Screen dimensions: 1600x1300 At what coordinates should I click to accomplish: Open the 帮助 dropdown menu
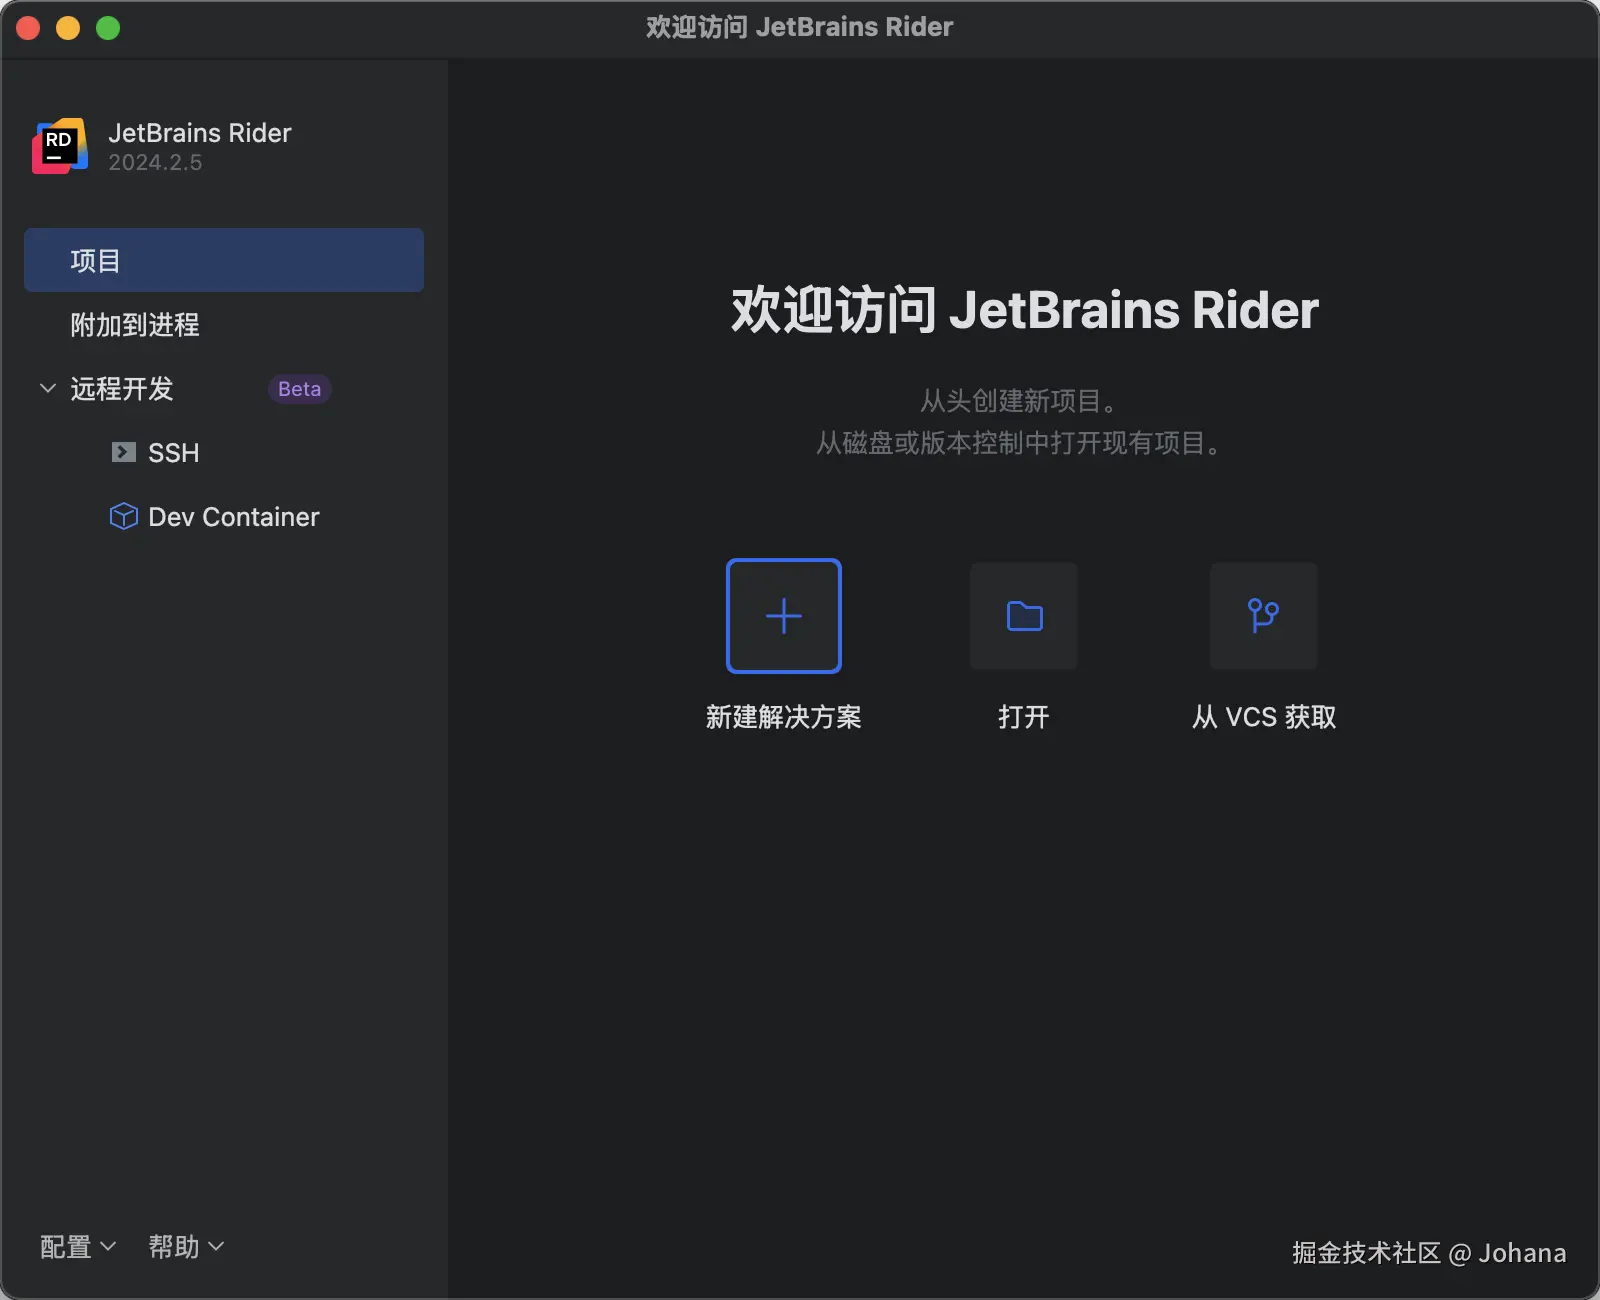coord(186,1247)
